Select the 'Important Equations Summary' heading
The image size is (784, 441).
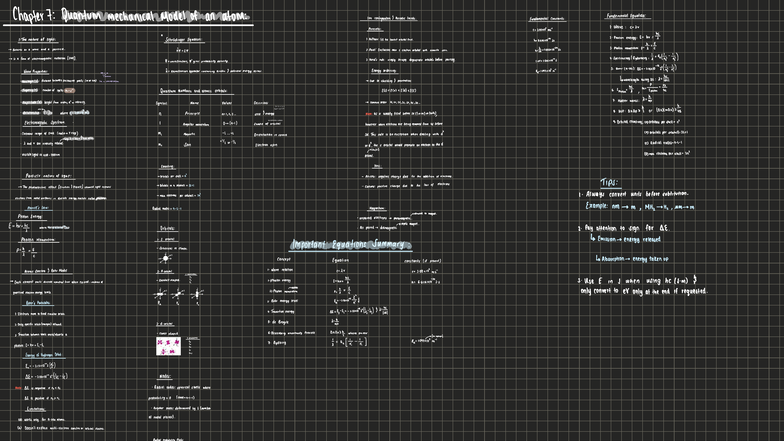coord(348,244)
